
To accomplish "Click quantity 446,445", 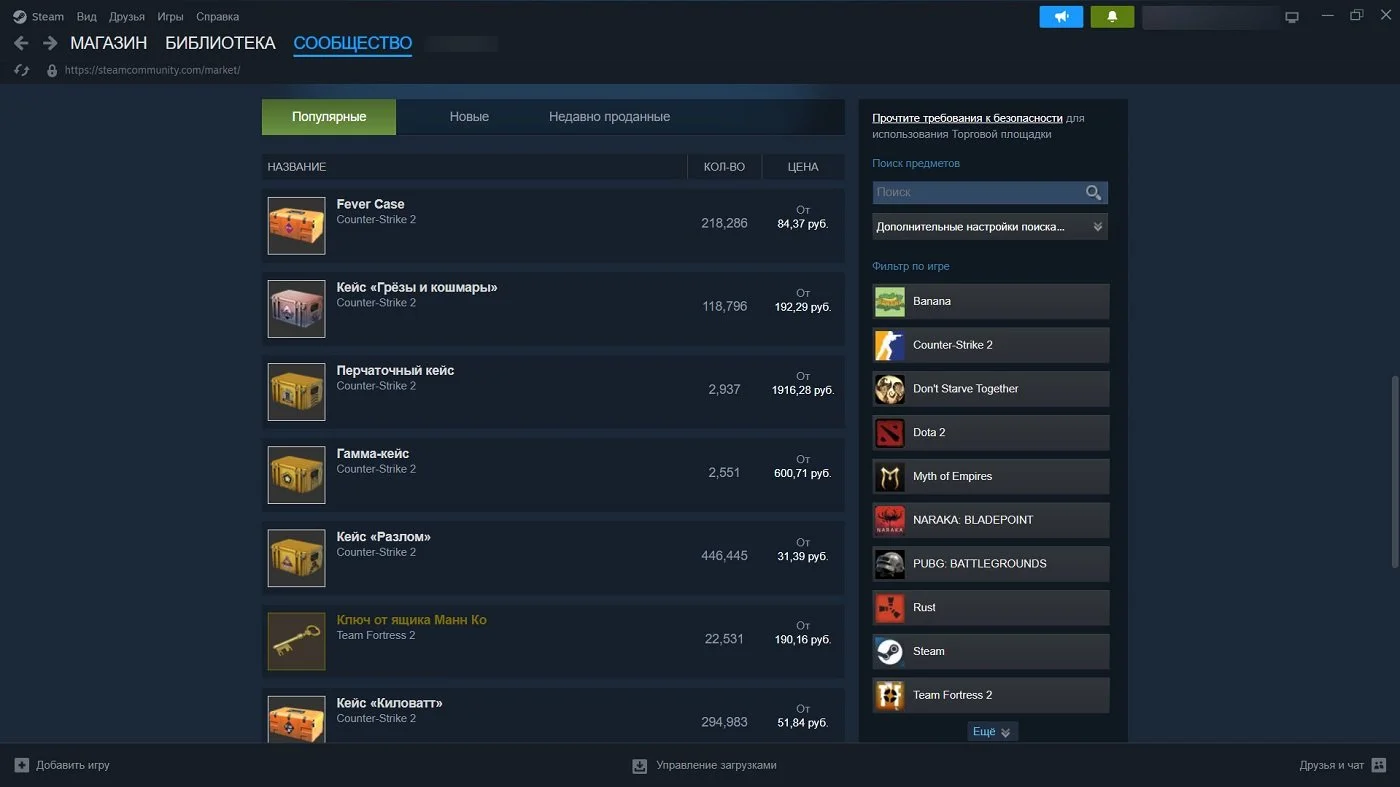I will click(x=724, y=556).
